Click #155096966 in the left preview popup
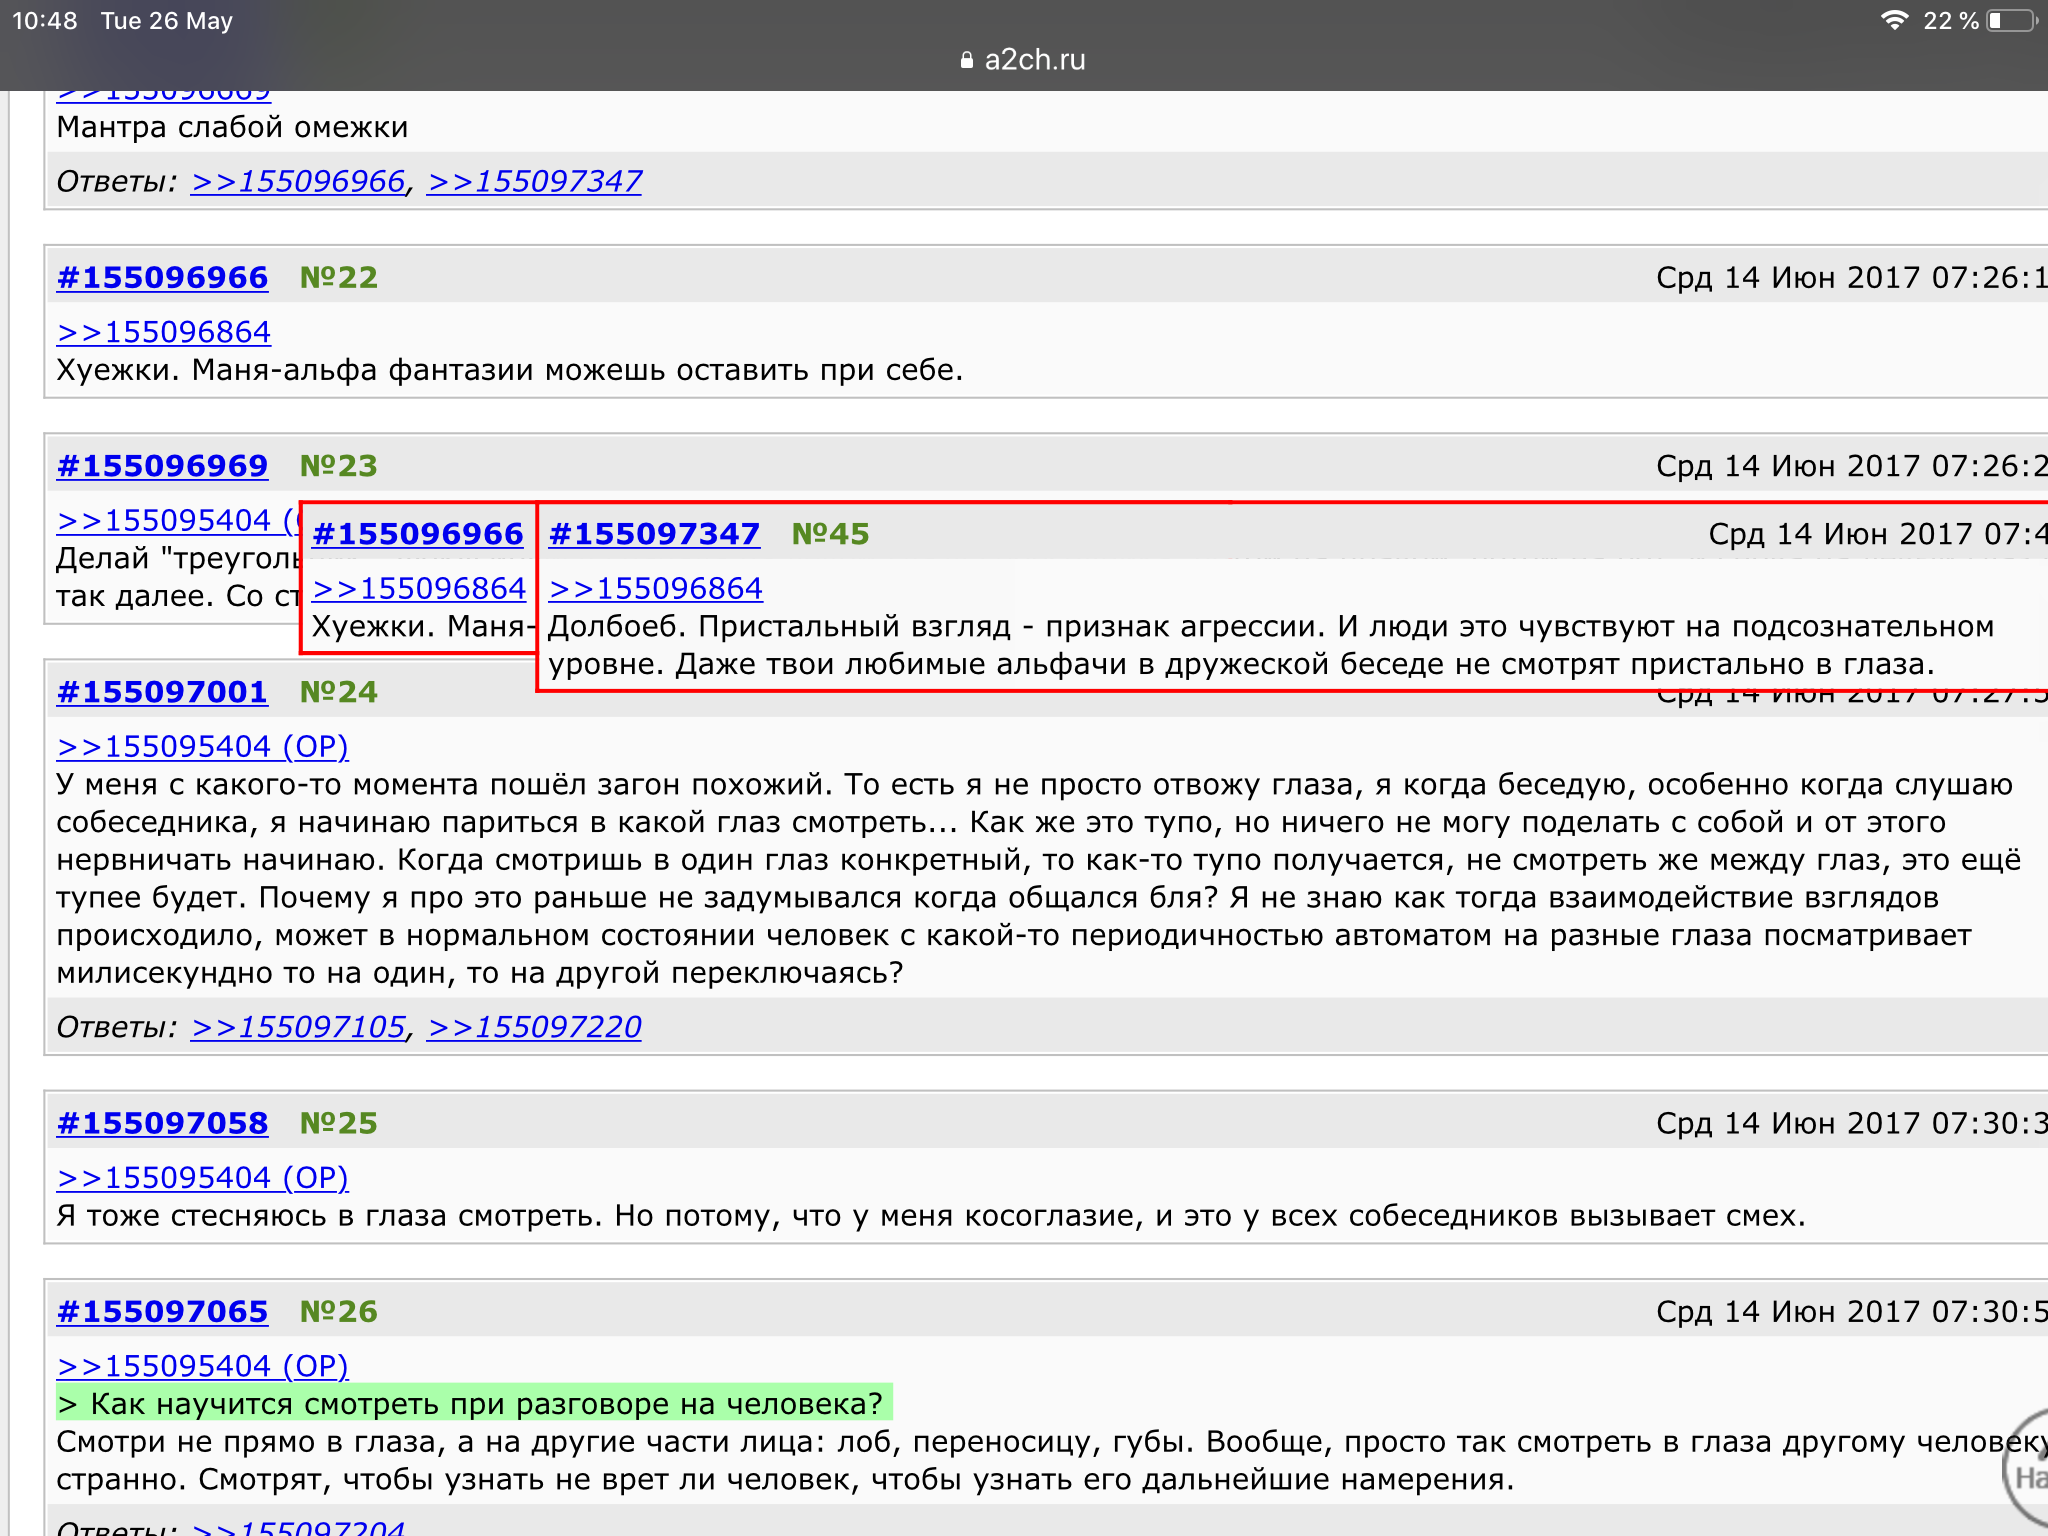This screenshot has width=2048, height=1536. tap(418, 534)
